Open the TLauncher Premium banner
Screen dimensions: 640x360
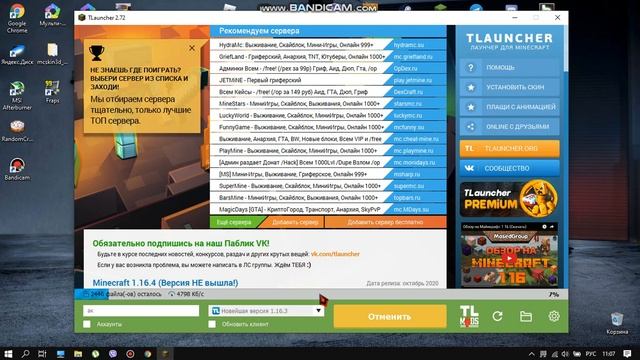point(509,199)
